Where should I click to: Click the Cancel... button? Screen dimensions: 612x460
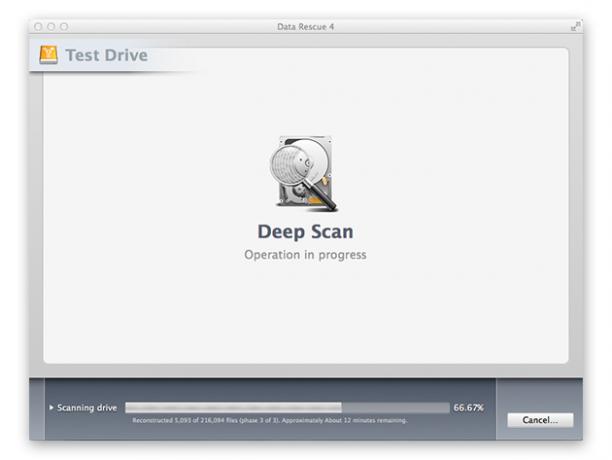[540, 420]
